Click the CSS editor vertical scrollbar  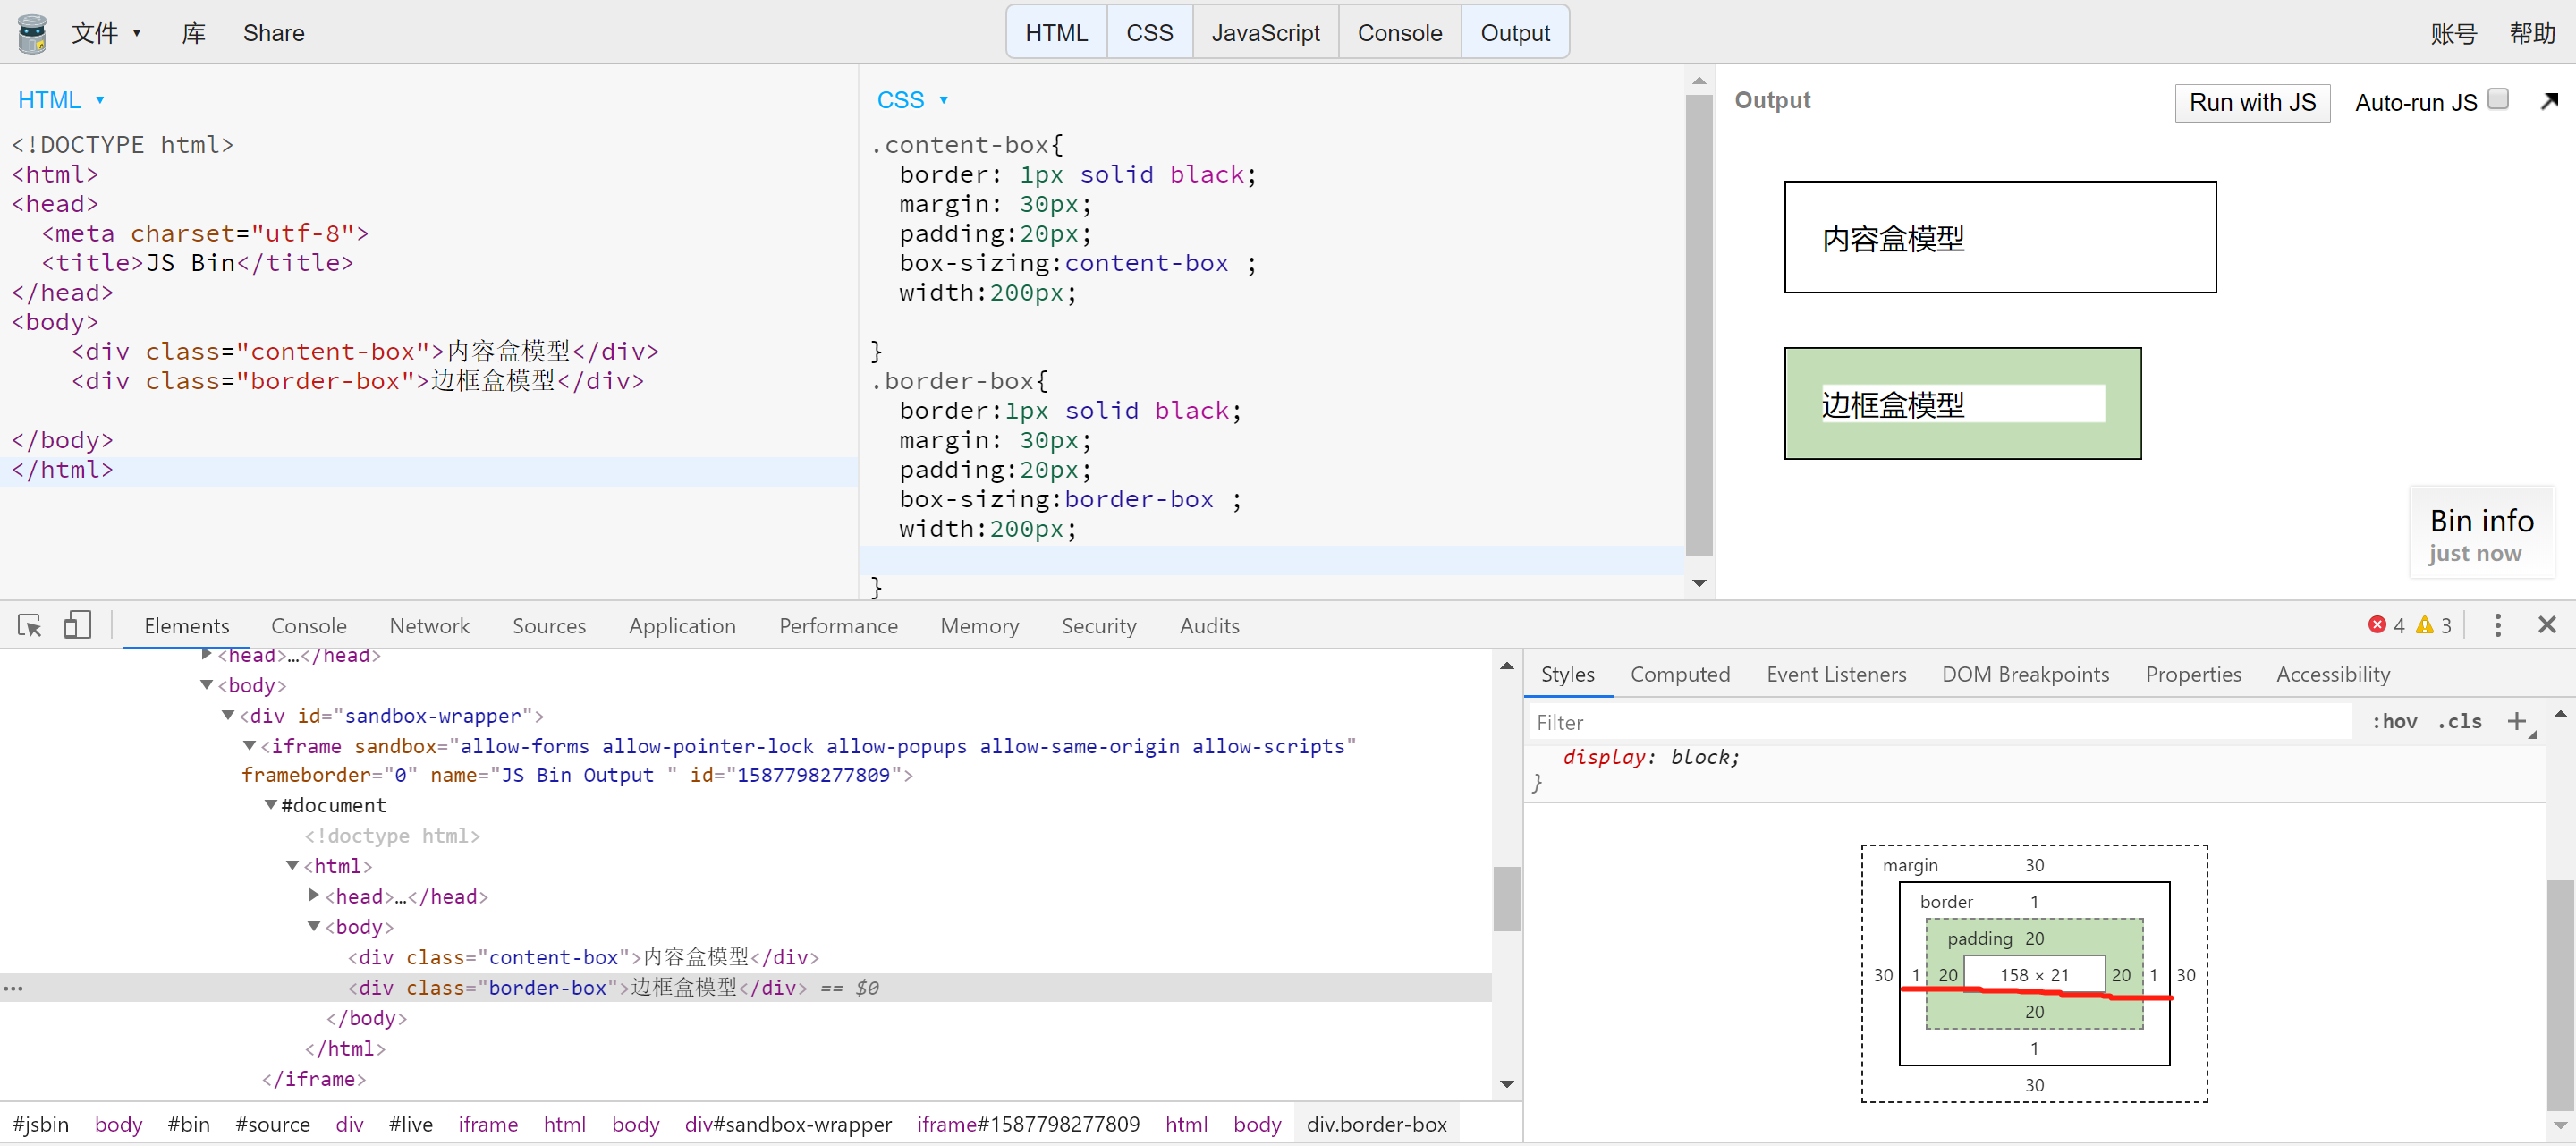(x=1698, y=324)
